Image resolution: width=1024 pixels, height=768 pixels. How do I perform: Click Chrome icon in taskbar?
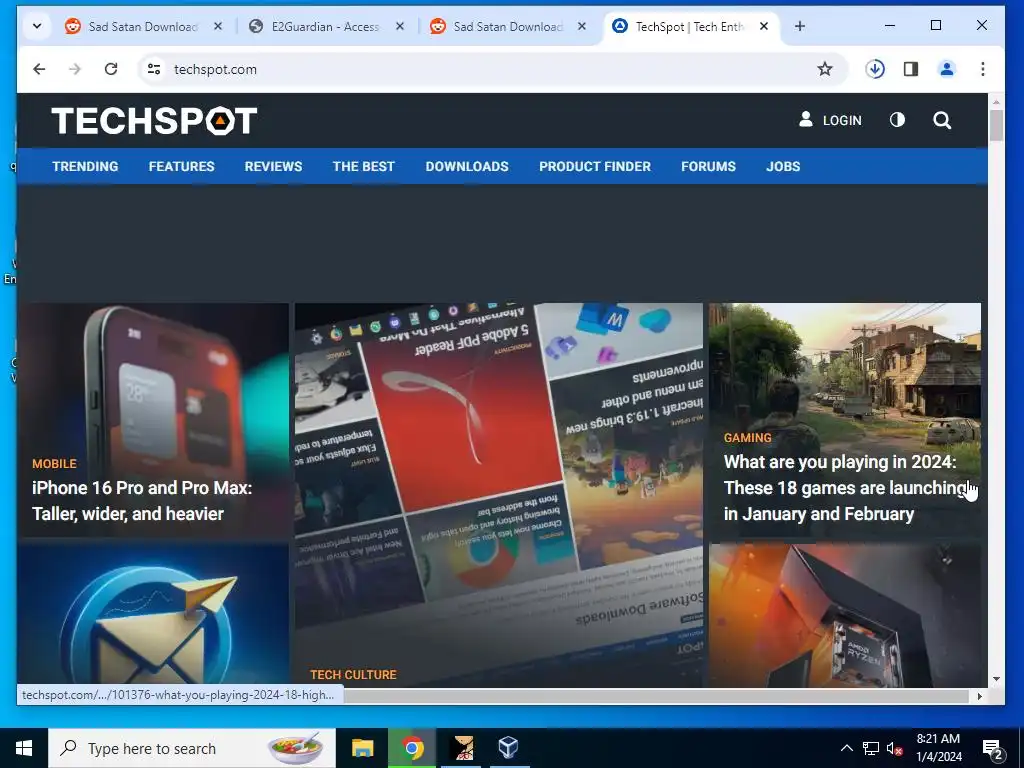tap(412, 748)
